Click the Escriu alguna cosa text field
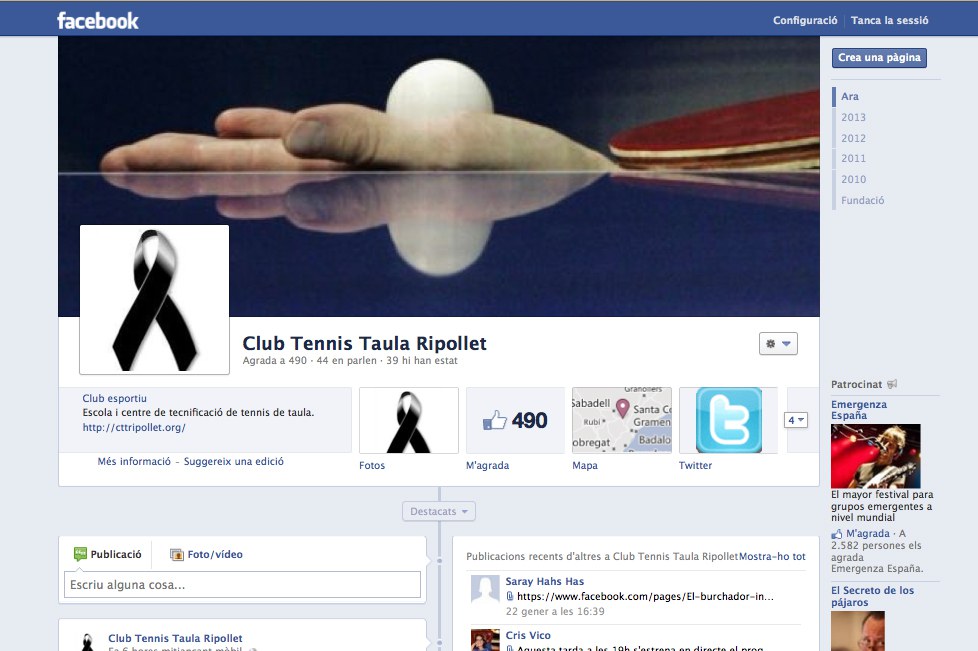Viewport: 978px width, 651px height. (x=242, y=585)
